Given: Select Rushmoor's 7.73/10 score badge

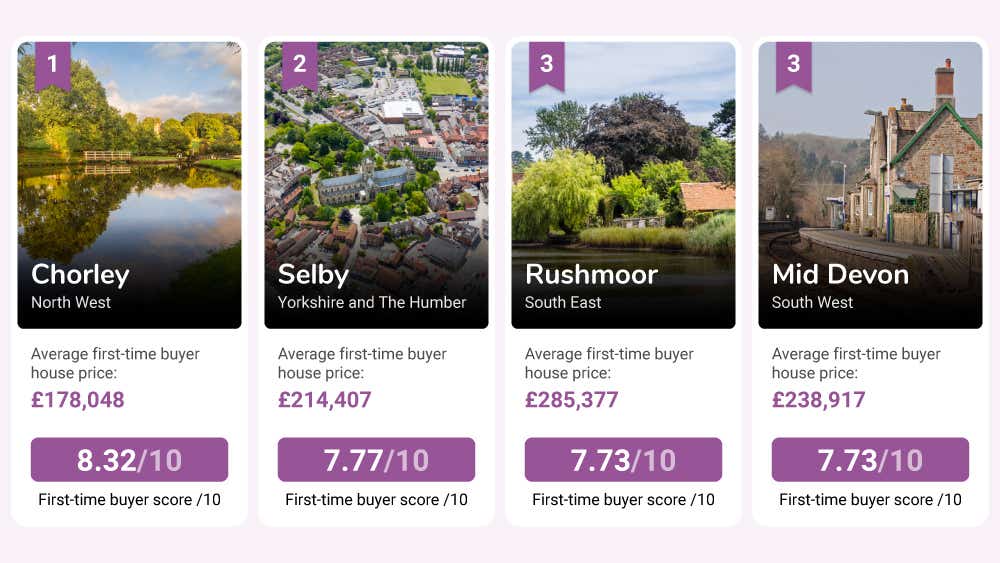Looking at the screenshot, I should coord(623,460).
